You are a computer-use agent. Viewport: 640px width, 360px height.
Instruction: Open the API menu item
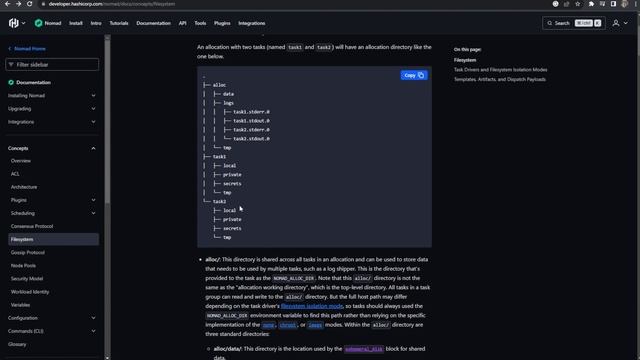(182, 23)
